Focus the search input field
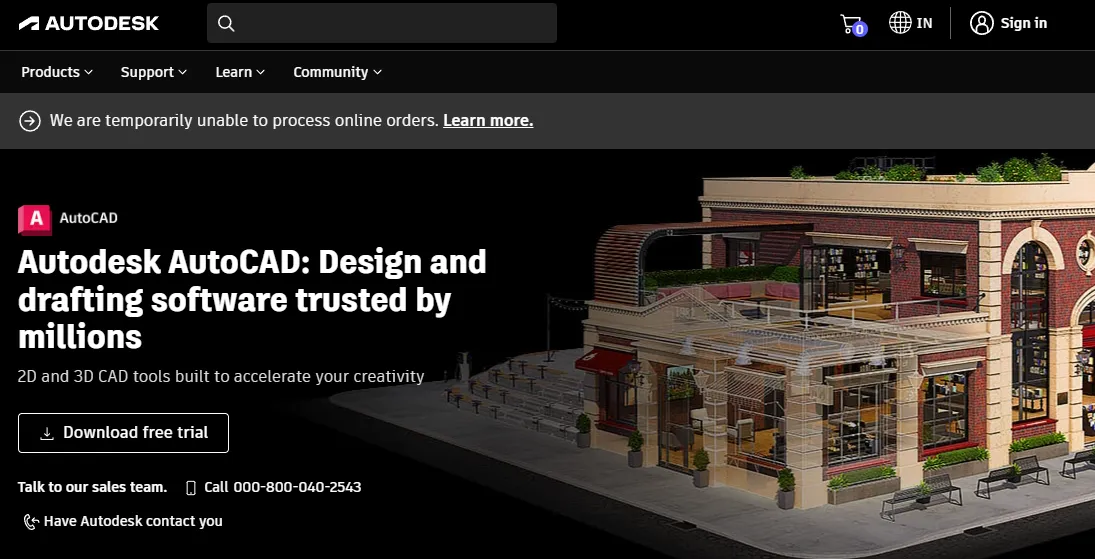 [x=381, y=23]
